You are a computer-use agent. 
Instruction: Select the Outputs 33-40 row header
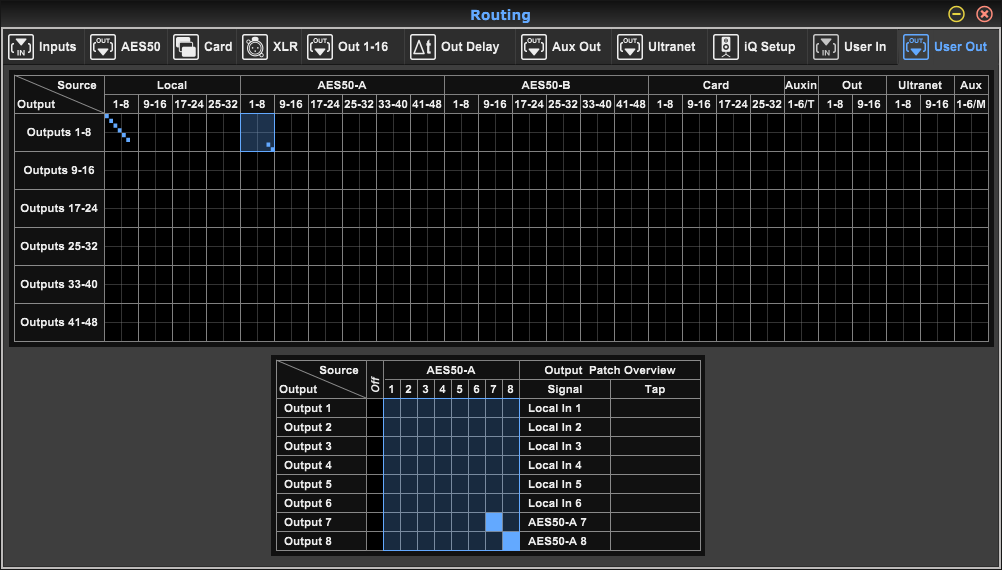pyautogui.click(x=59, y=284)
